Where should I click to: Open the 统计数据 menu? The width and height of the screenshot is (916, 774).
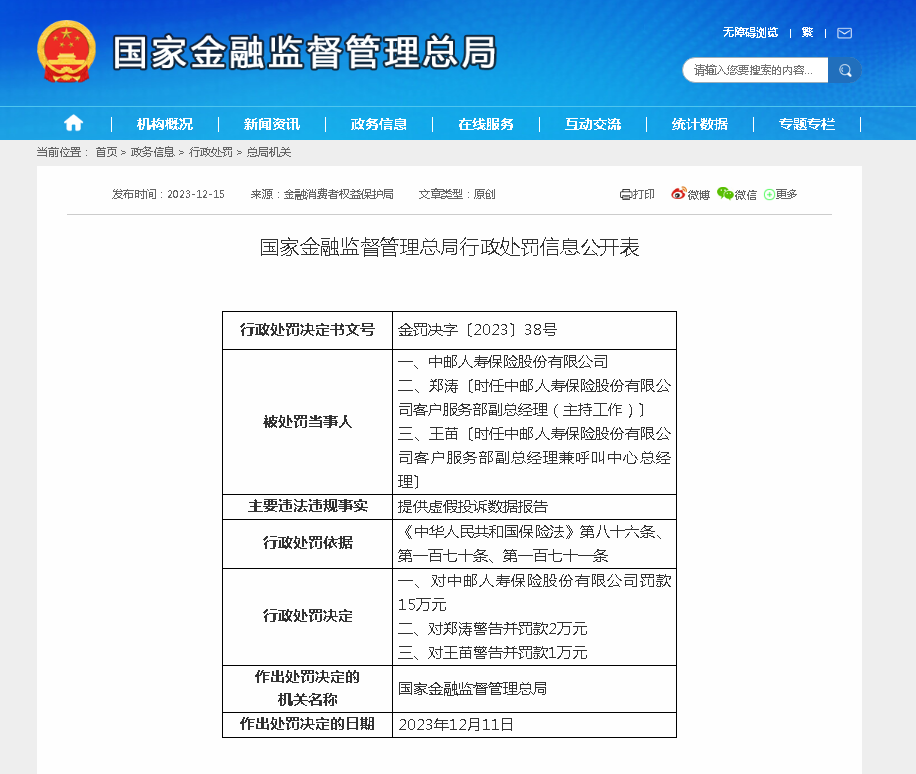(x=700, y=124)
